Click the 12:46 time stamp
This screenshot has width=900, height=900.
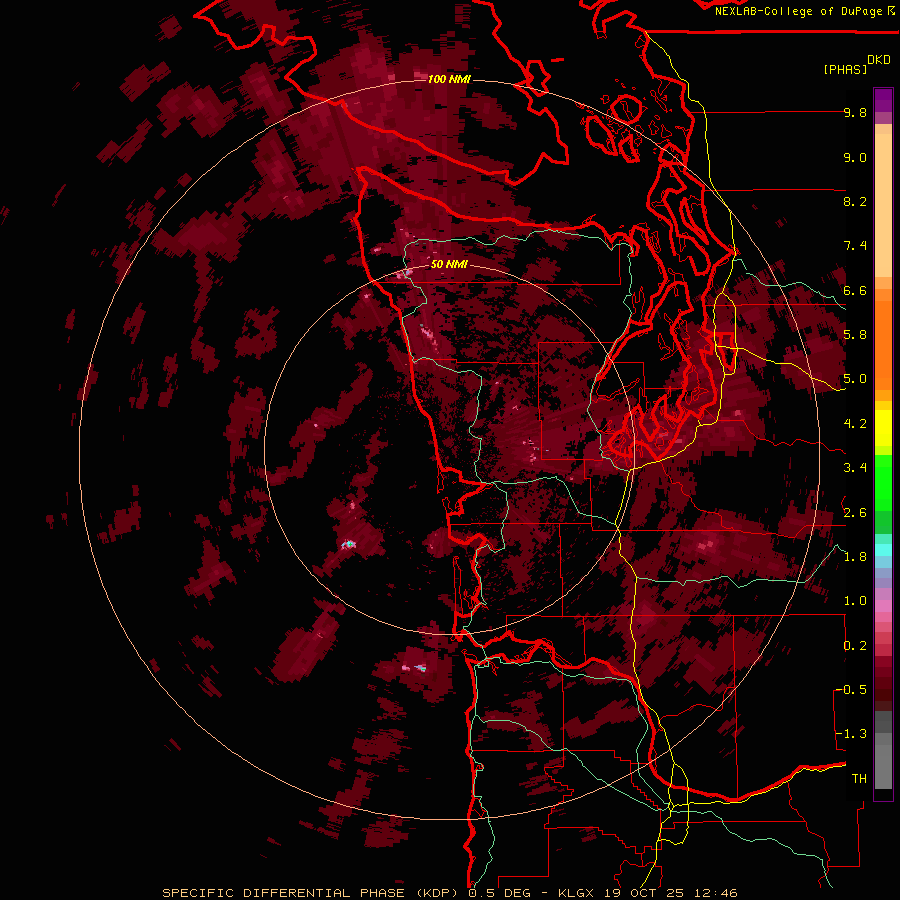(715, 893)
